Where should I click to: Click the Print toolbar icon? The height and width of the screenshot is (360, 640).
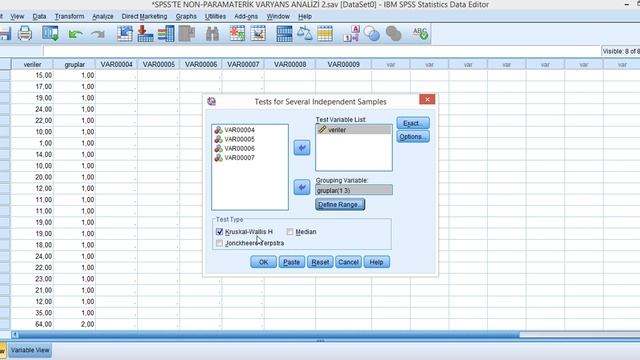tap(24, 33)
